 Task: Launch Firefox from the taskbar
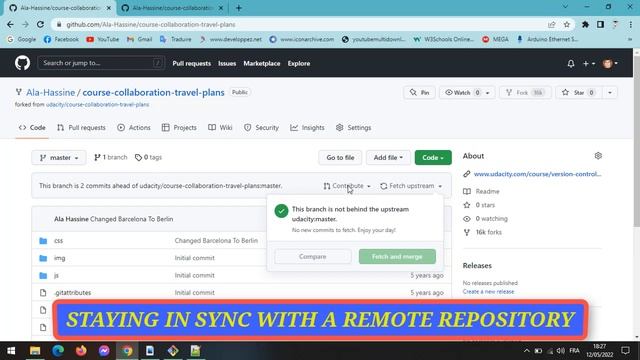81,351
